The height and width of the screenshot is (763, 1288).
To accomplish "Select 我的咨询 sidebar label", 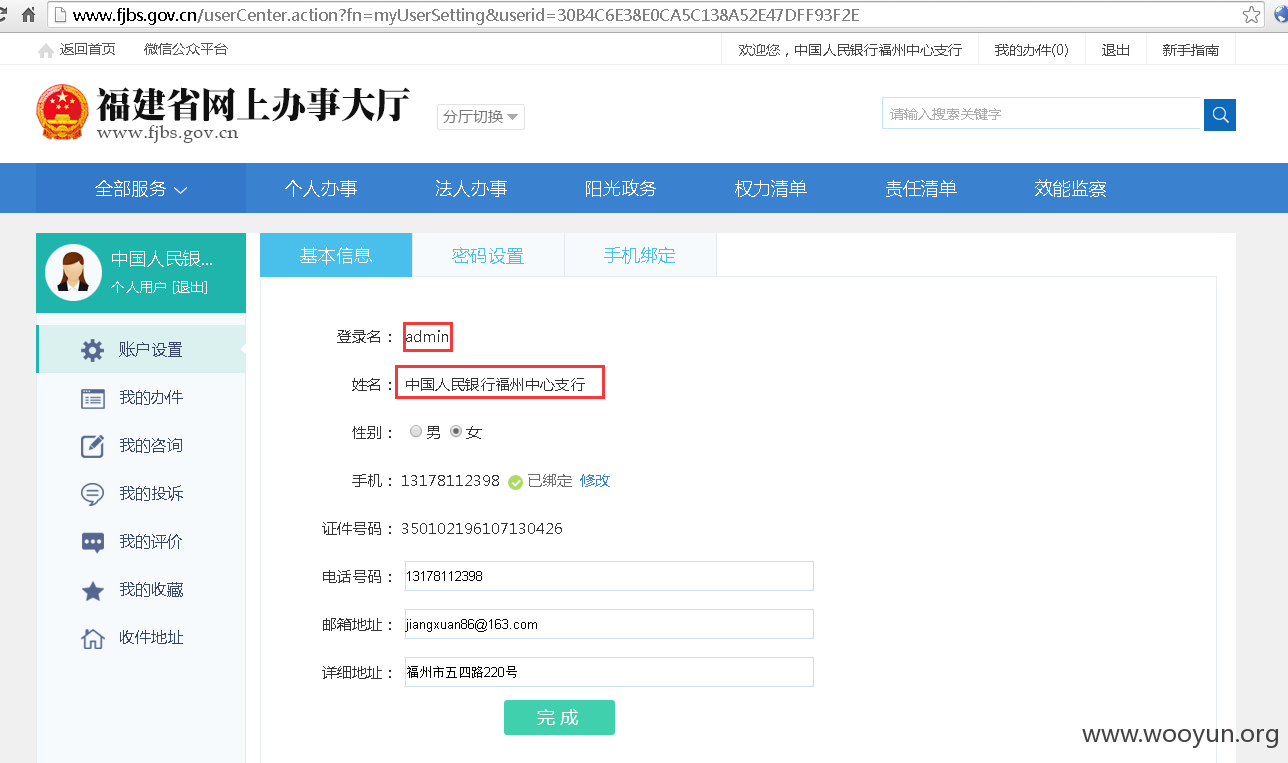I will click(x=151, y=446).
